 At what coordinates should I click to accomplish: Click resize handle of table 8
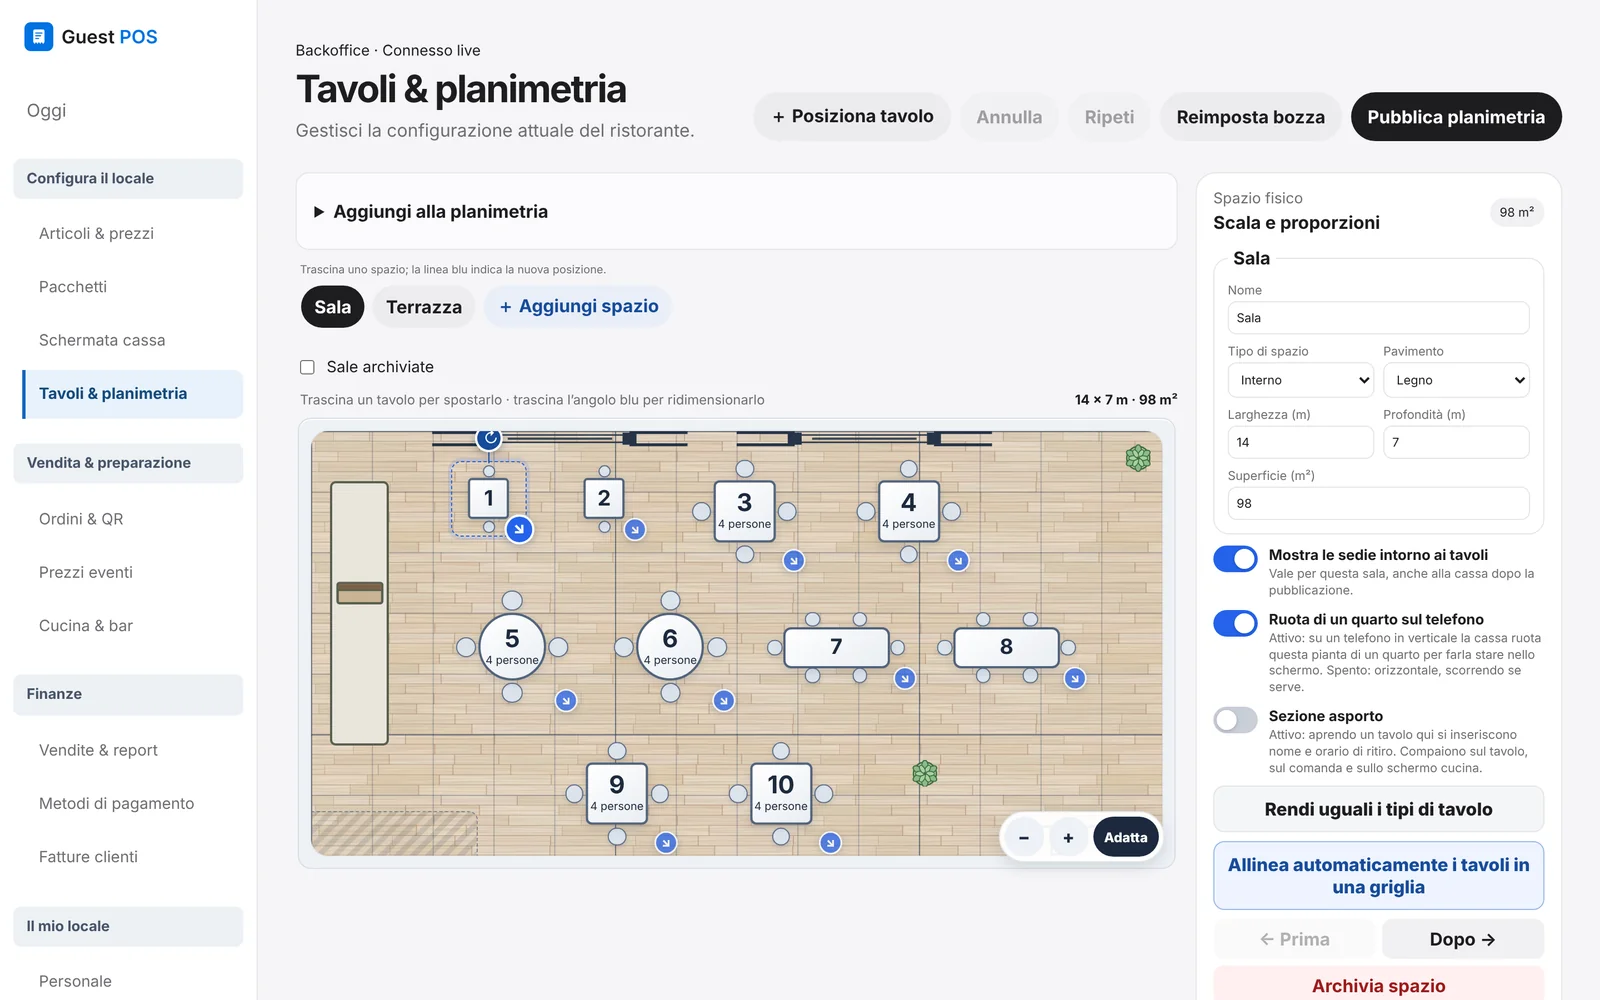(x=1075, y=678)
